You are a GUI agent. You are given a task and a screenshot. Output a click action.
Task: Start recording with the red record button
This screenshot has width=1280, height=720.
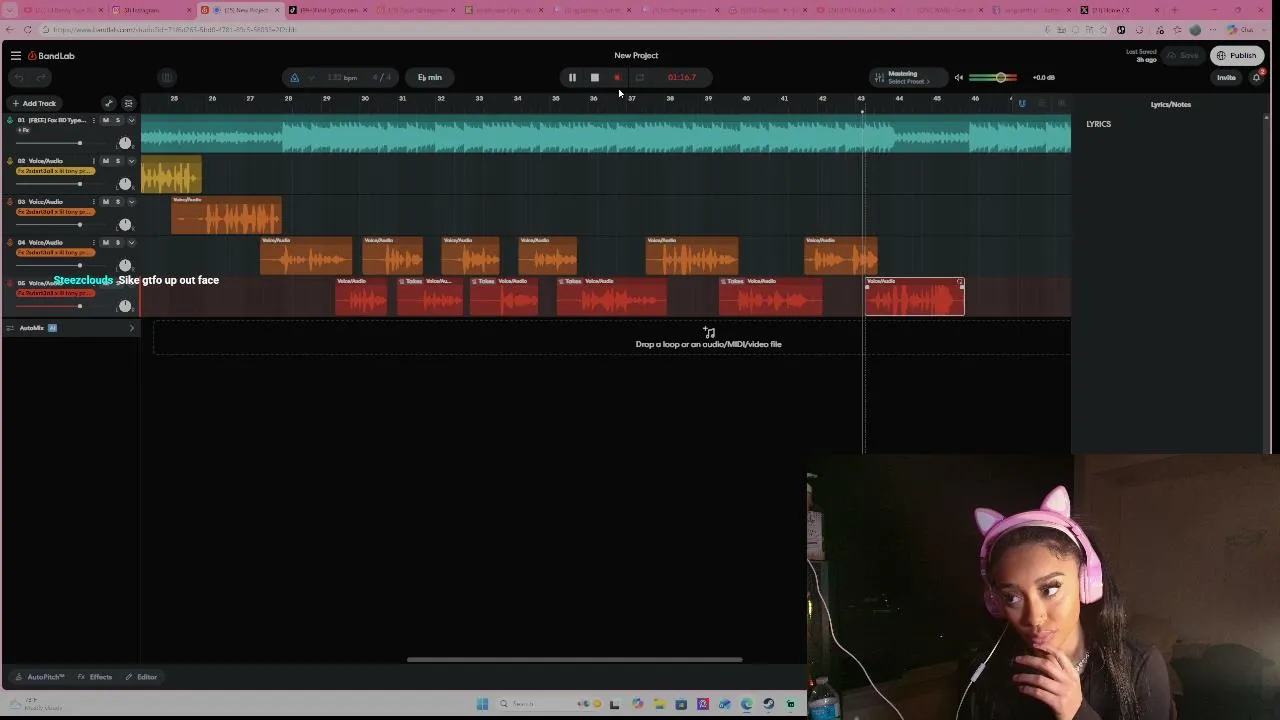[x=617, y=77]
